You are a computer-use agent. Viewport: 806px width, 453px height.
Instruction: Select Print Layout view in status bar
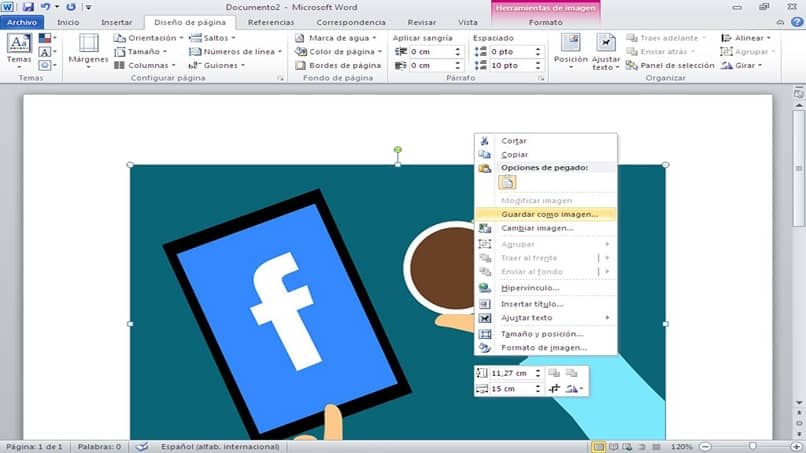coord(598,447)
